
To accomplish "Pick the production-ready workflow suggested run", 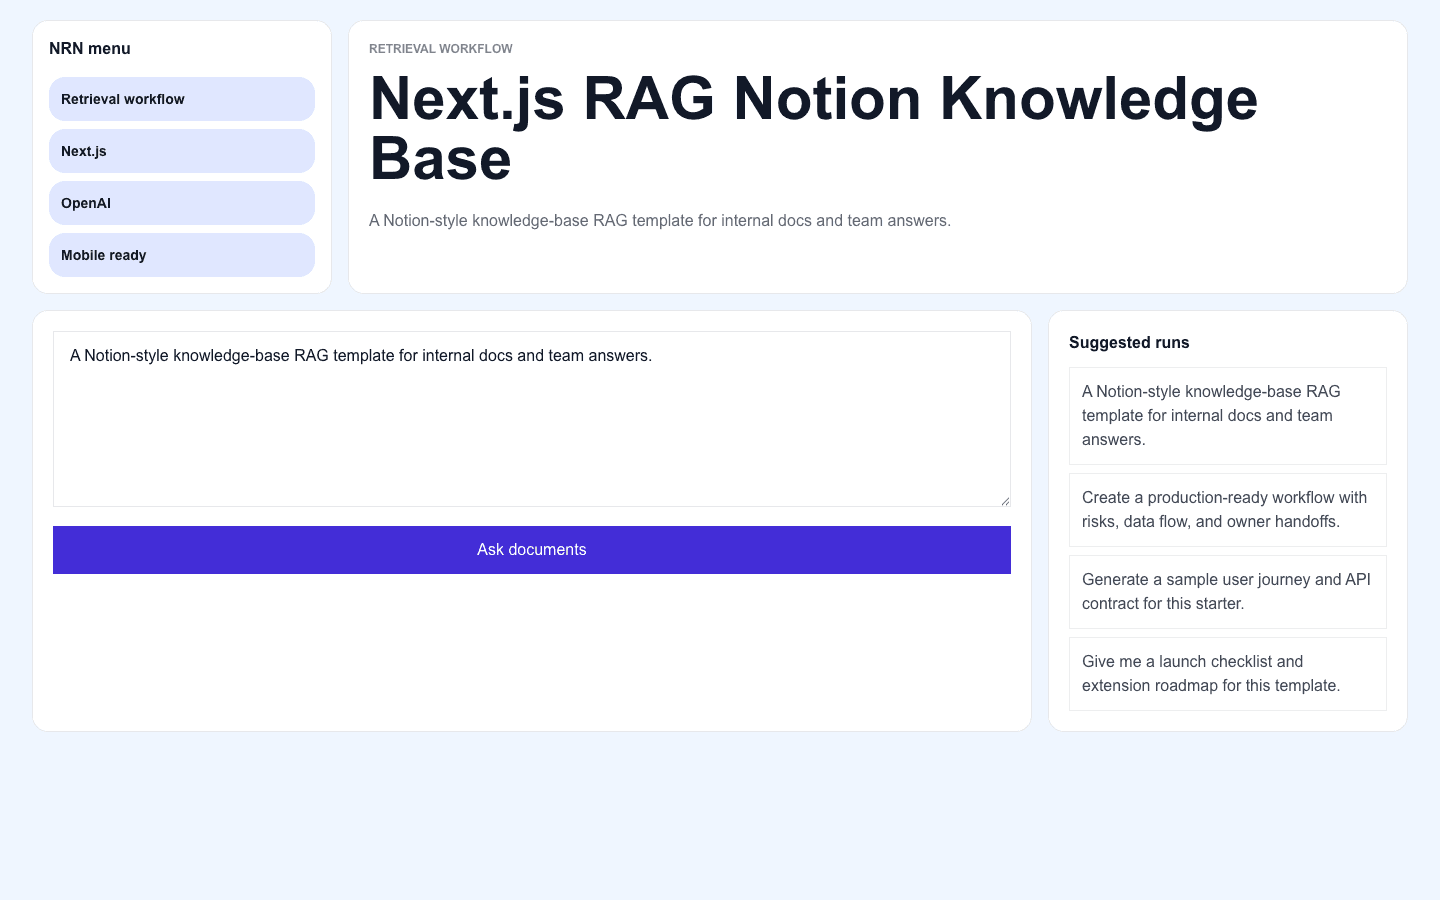I will tap(1228, 510).
